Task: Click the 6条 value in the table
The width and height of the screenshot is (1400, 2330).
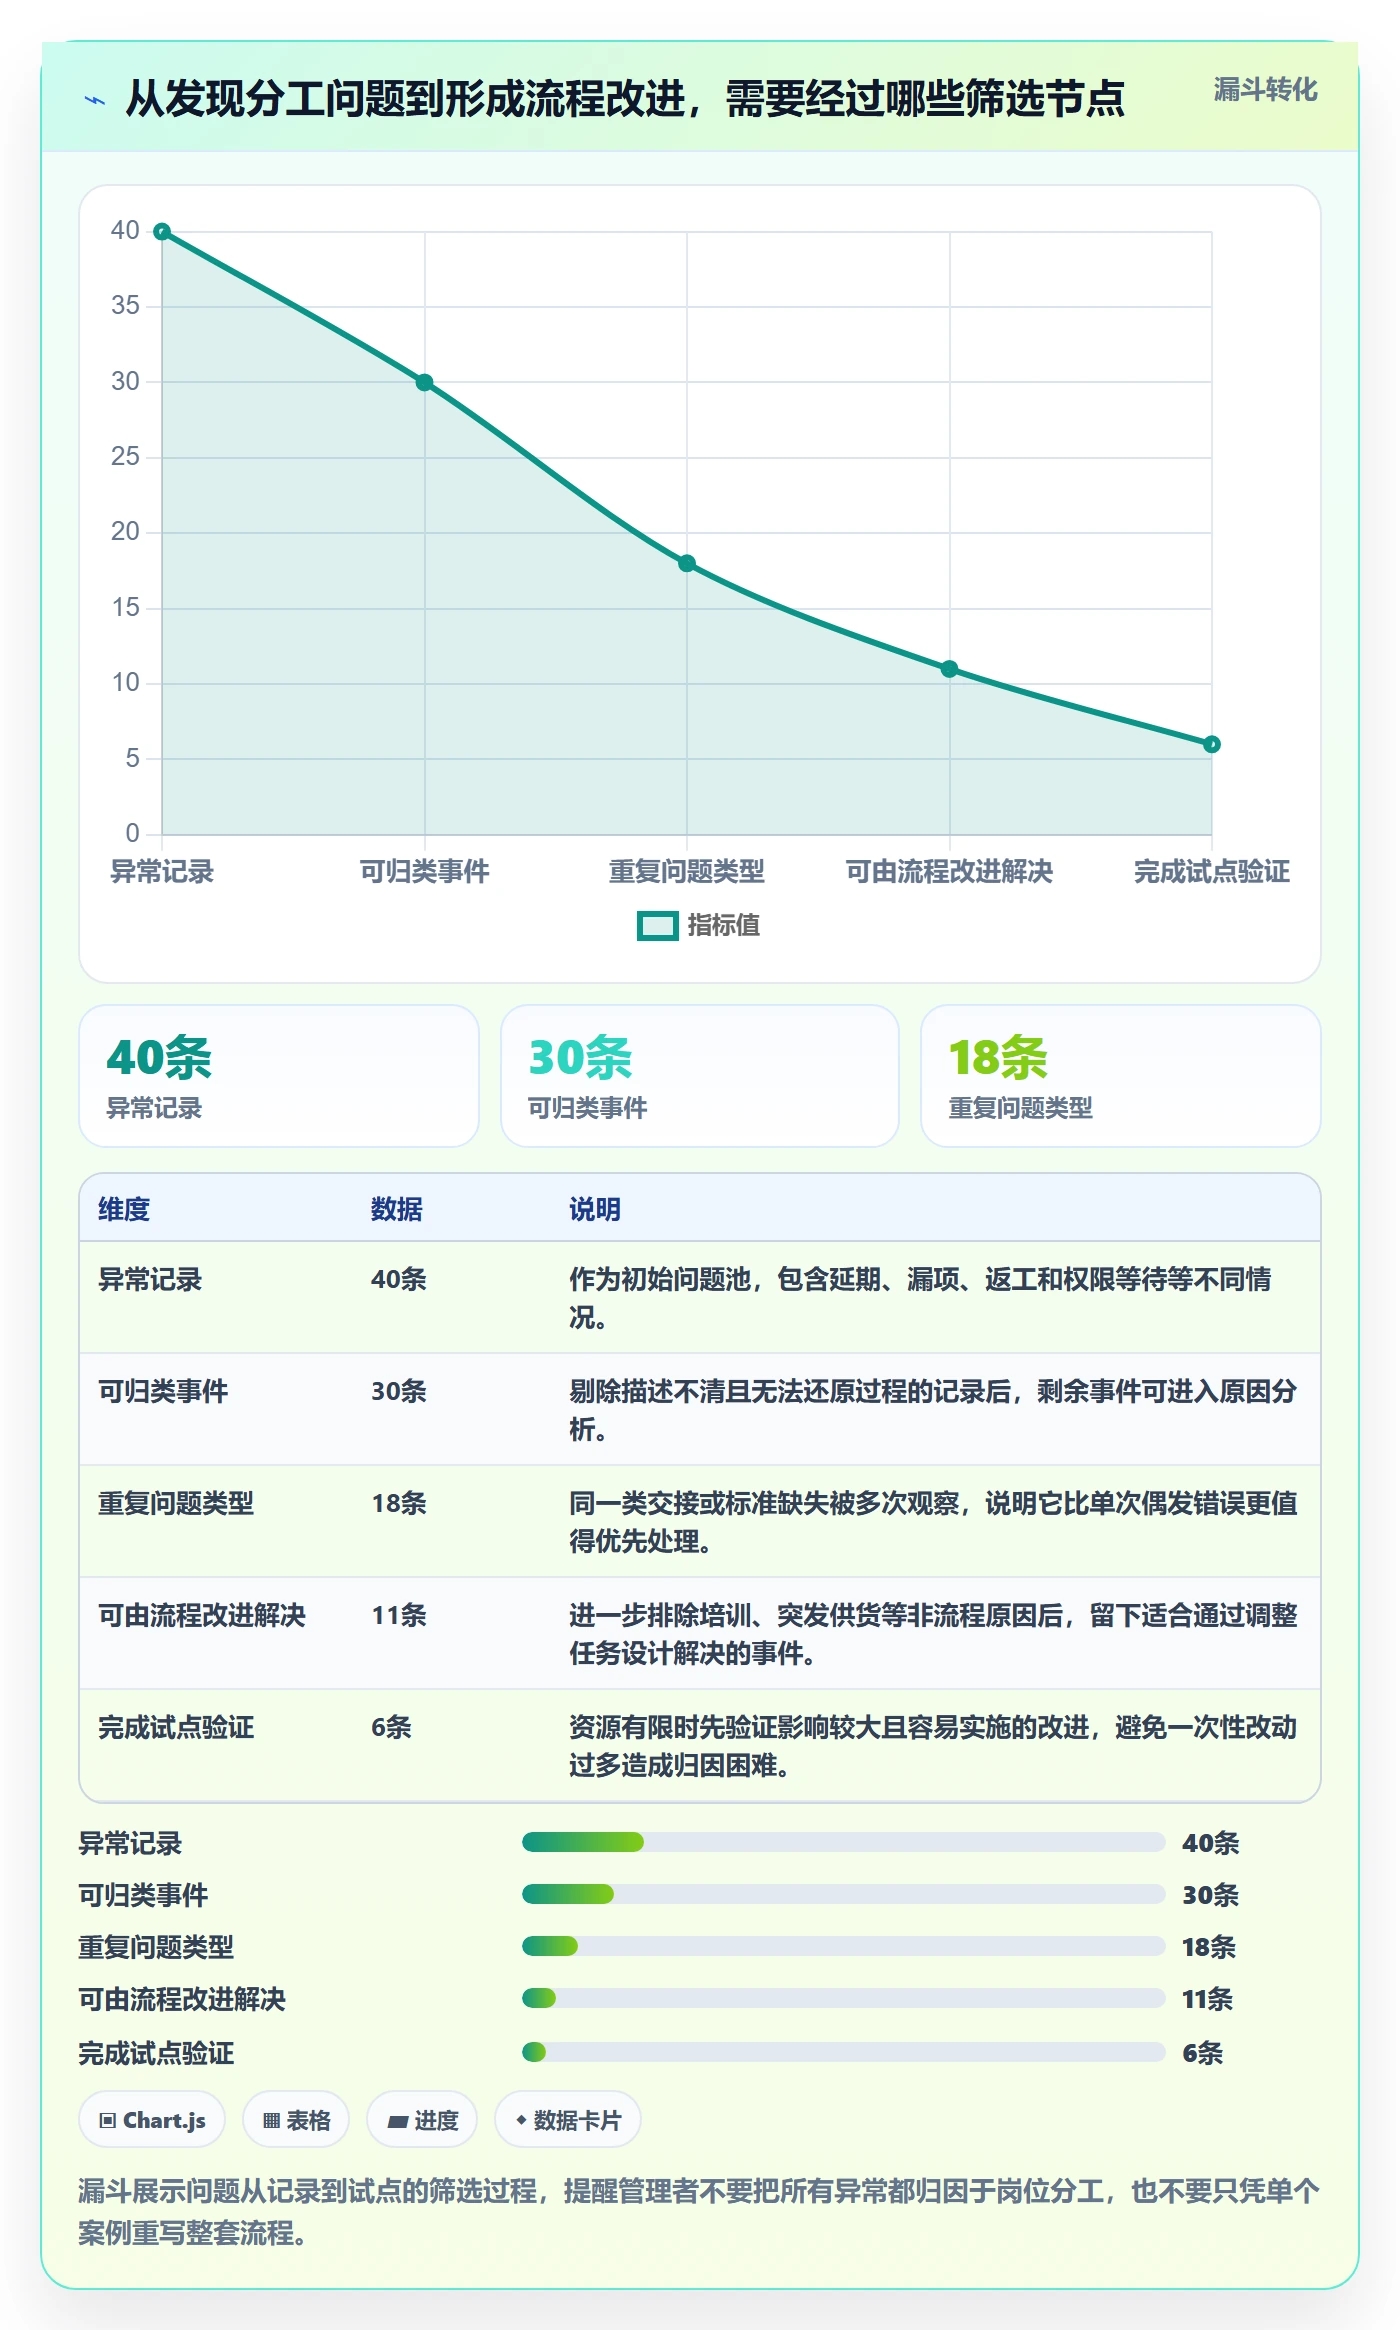Action: 391,1727
